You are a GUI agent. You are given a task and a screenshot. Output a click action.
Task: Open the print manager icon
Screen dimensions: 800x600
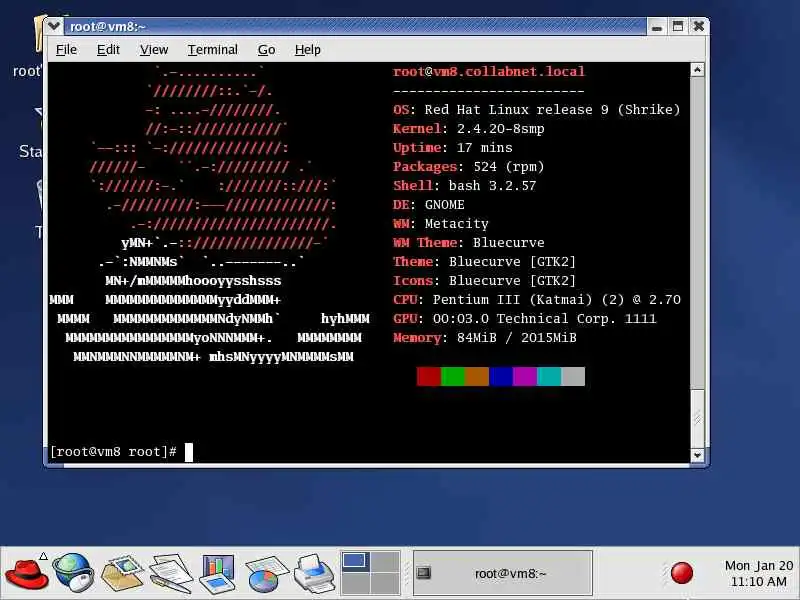[x=314, y=573]
